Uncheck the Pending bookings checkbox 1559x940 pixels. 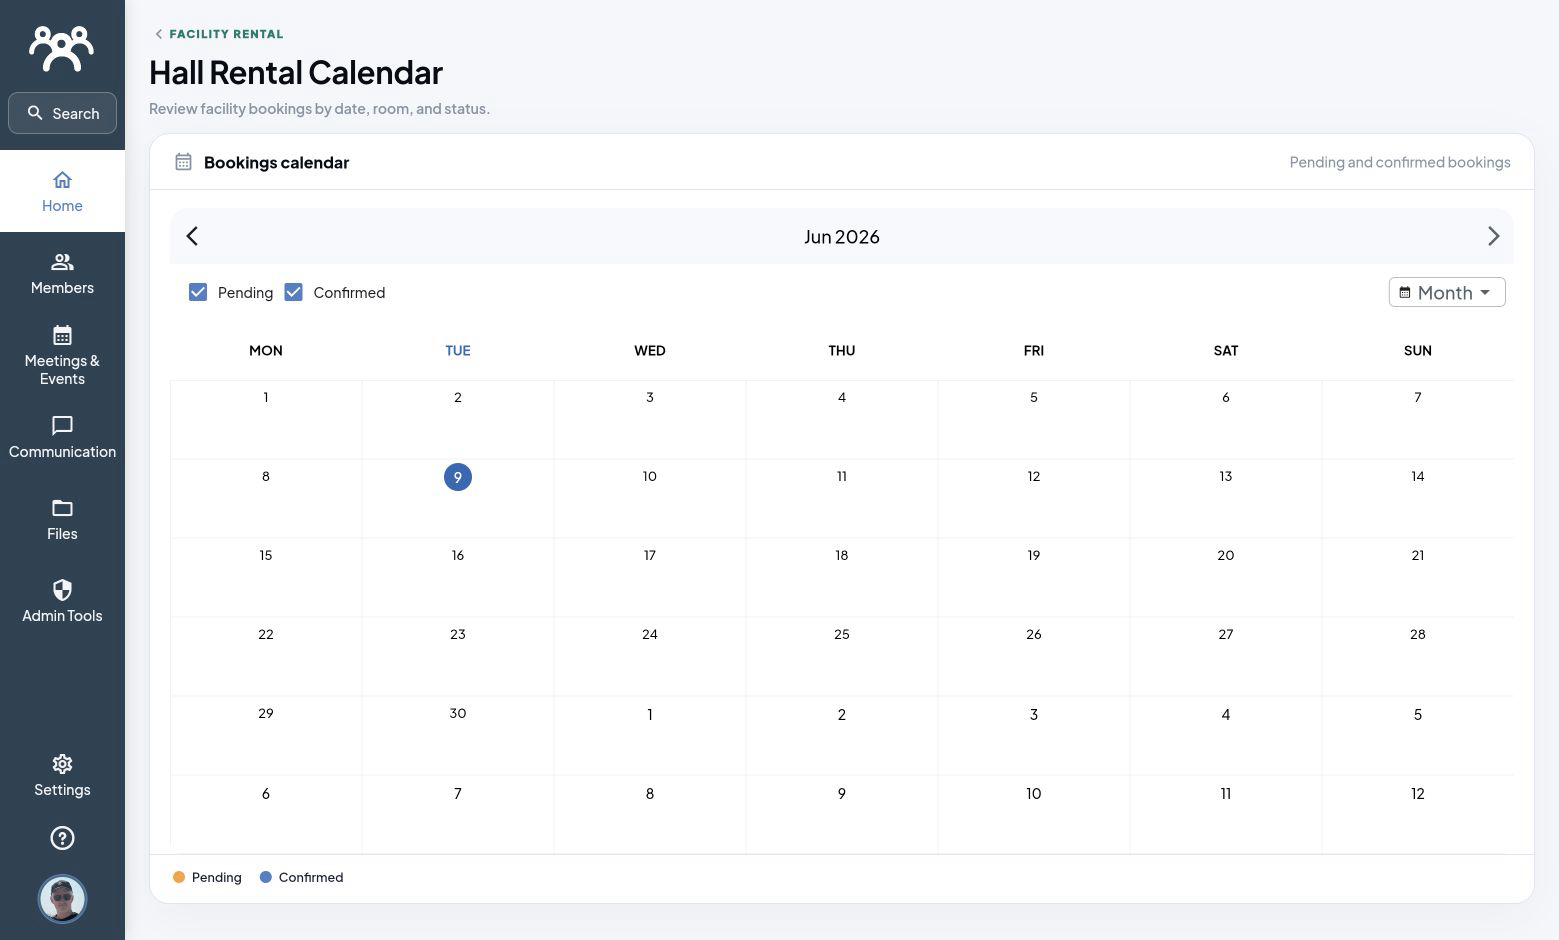pyautogui.click(x=198, y=292)
